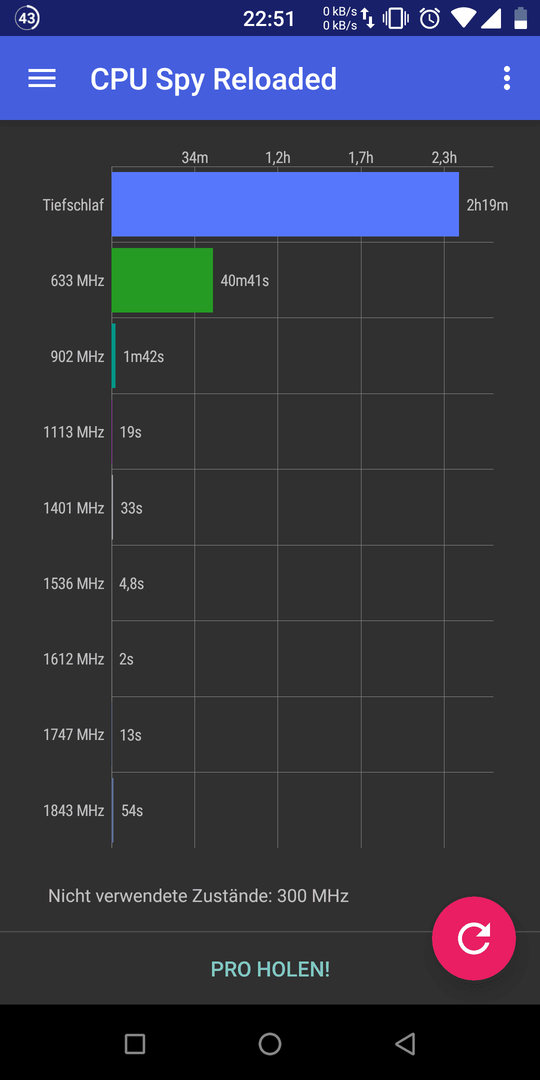Image resolution: width=540 pixels, height=1080 pixels.
Task: Tap the PRO HOLEN! link
Action: point(270,969)
